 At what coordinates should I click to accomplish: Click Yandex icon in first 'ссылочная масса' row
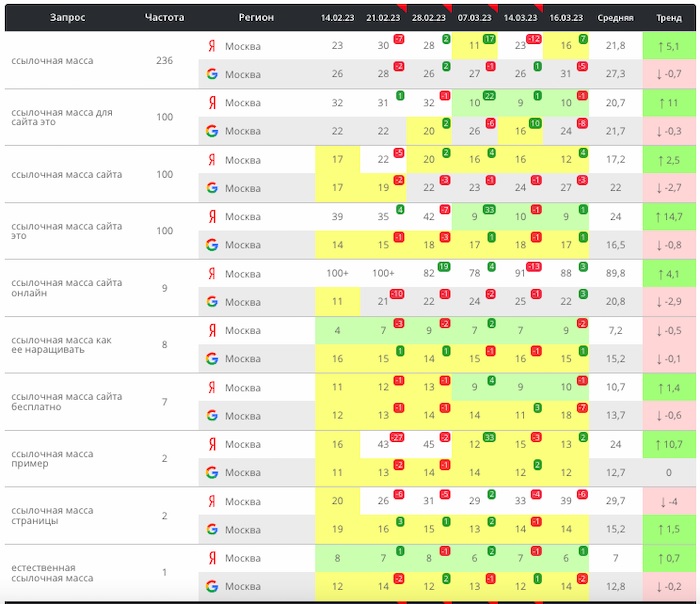click(x=212, y=46)
